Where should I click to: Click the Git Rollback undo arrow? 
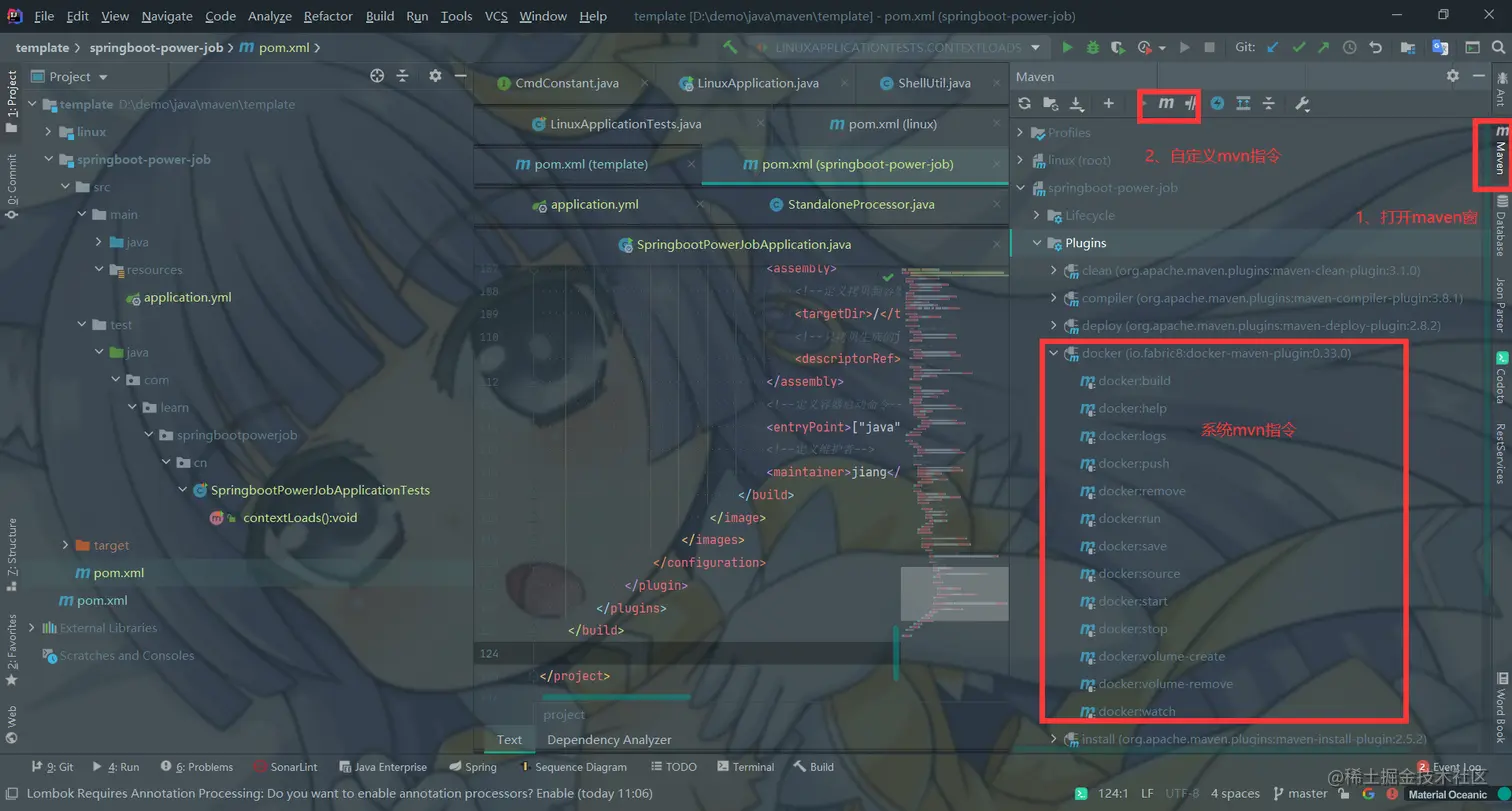coord(1376,47)
